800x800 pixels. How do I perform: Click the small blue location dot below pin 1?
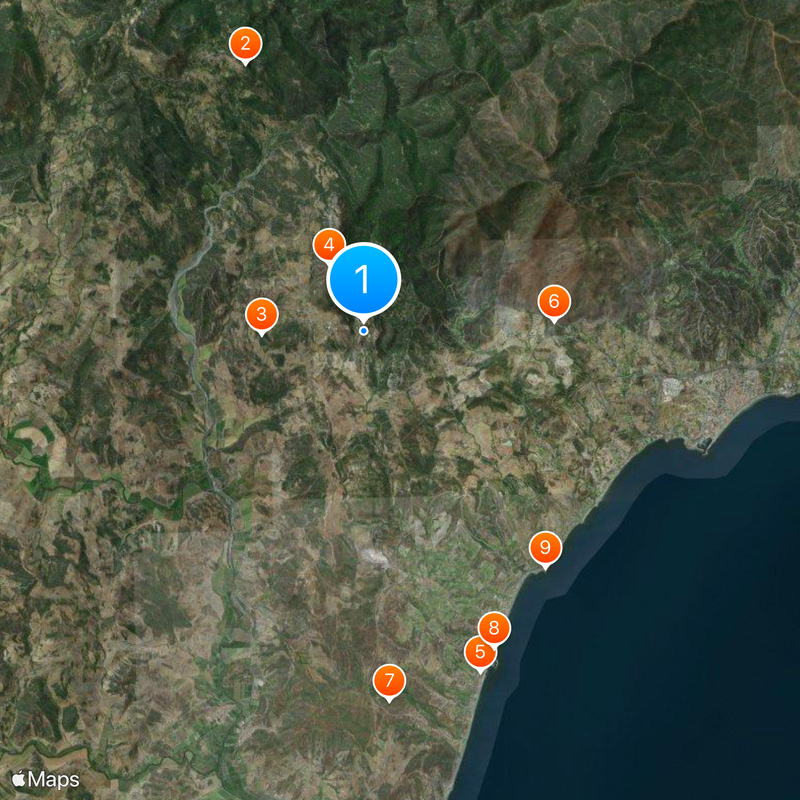point(364,330)
